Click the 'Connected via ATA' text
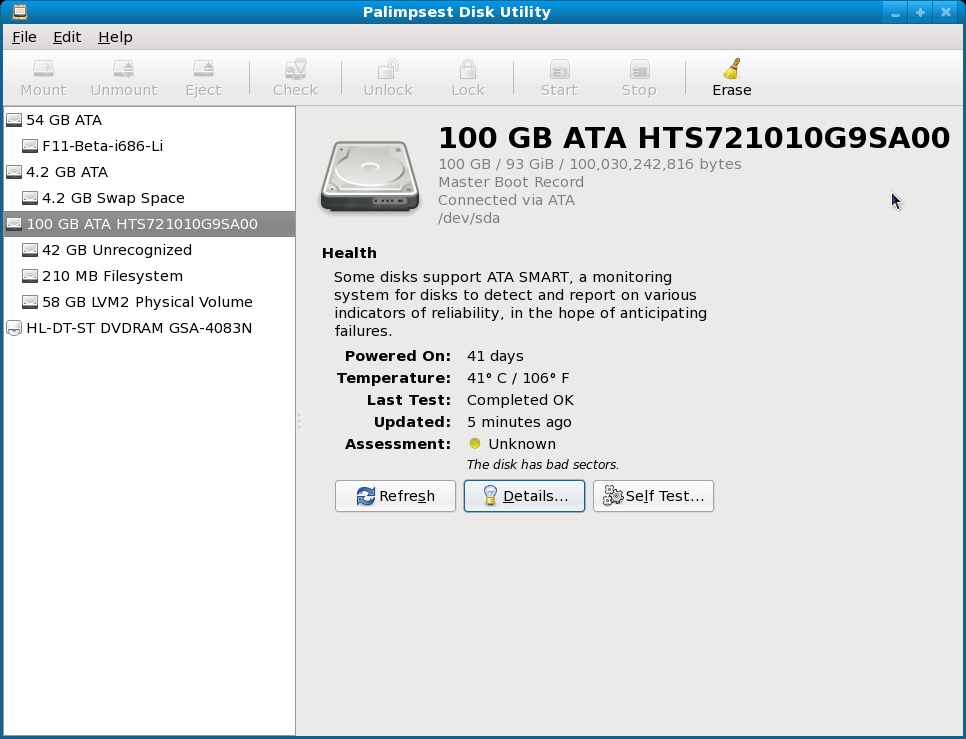Screen dimensions: 966x739 [x=506, y=200]
